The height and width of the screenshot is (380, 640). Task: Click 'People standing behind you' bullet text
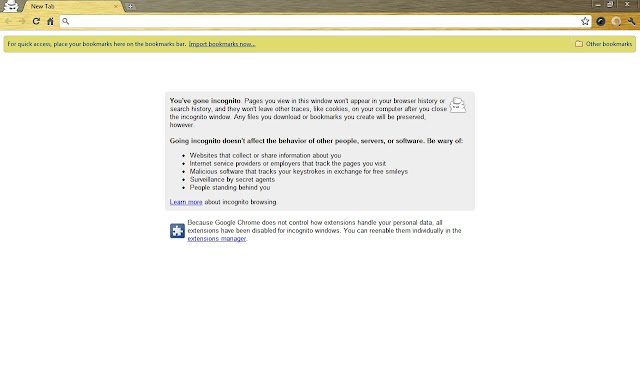[x=230, y=188]
